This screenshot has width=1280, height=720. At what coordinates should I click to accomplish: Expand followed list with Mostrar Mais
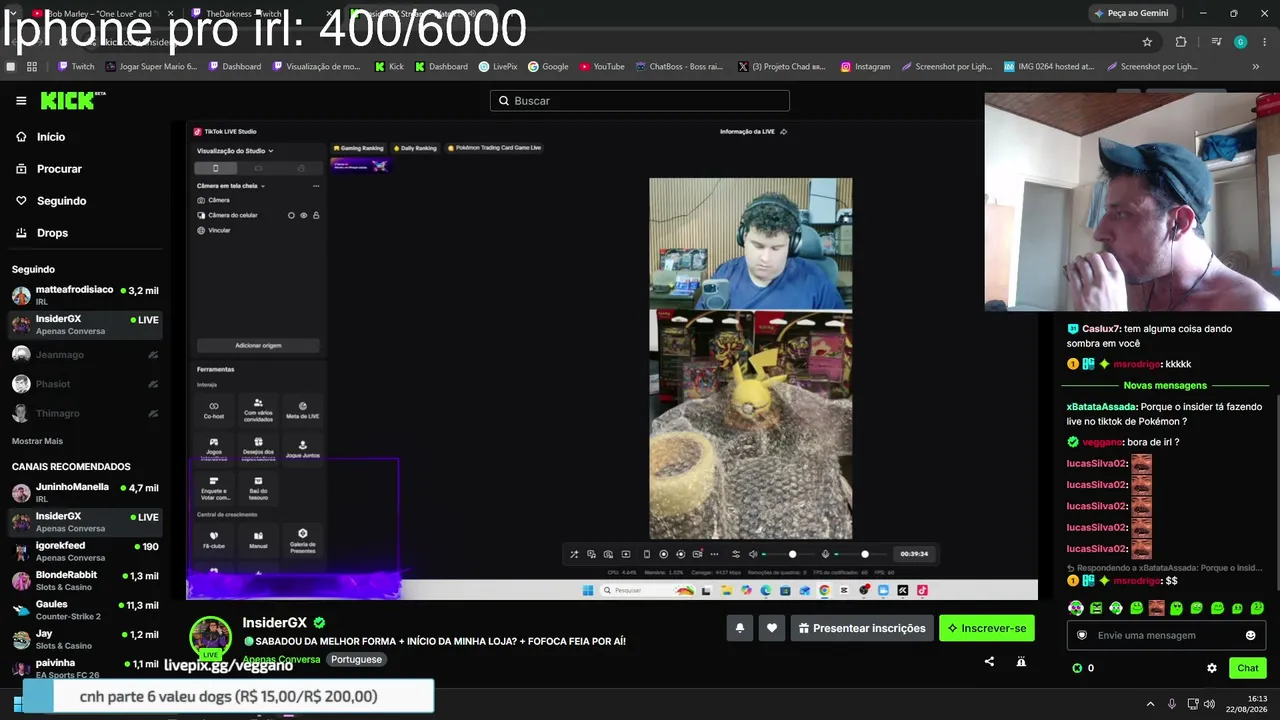[38, 441]
